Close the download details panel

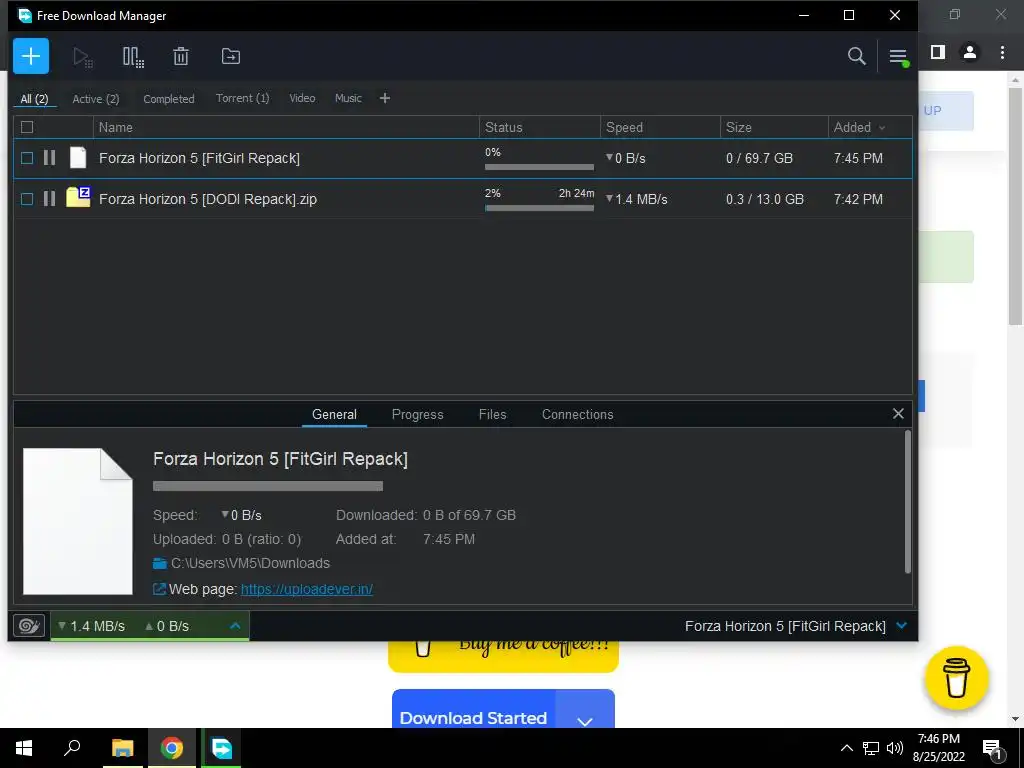pyautogui.click(x=898, y=413)
